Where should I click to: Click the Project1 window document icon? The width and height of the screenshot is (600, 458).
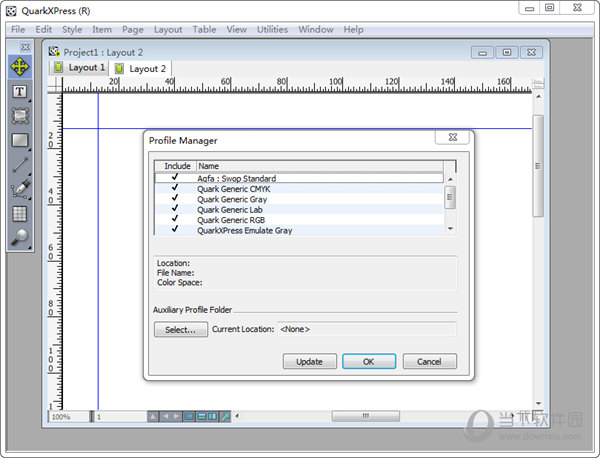(54, 52)
